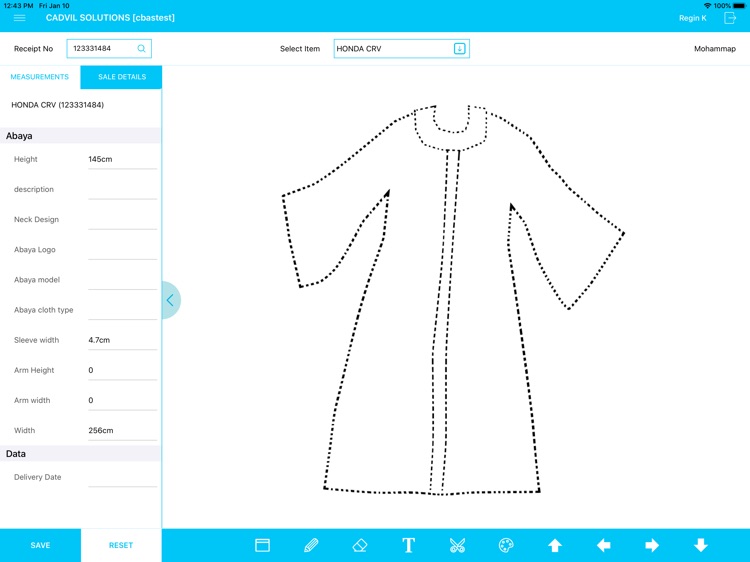This screenshot has height=562, width=750.
Task: Click the Arm width value field
Action: (122, 400)
